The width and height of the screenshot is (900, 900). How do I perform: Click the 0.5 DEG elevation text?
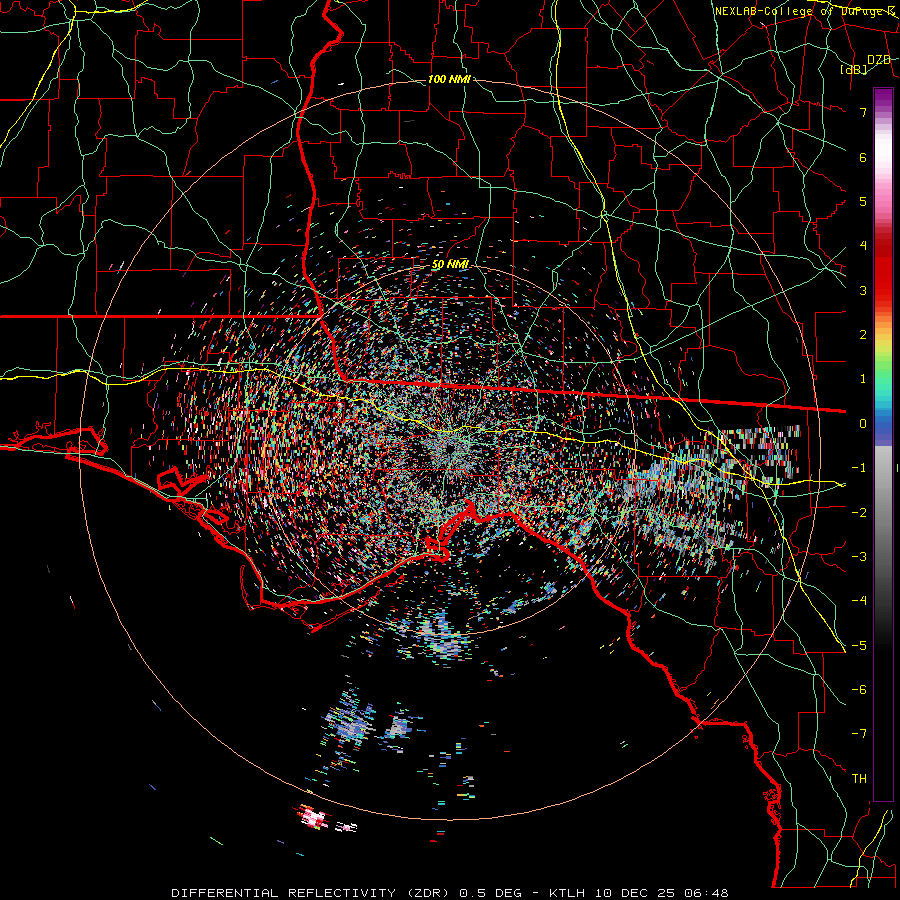[x=491, y=893]
